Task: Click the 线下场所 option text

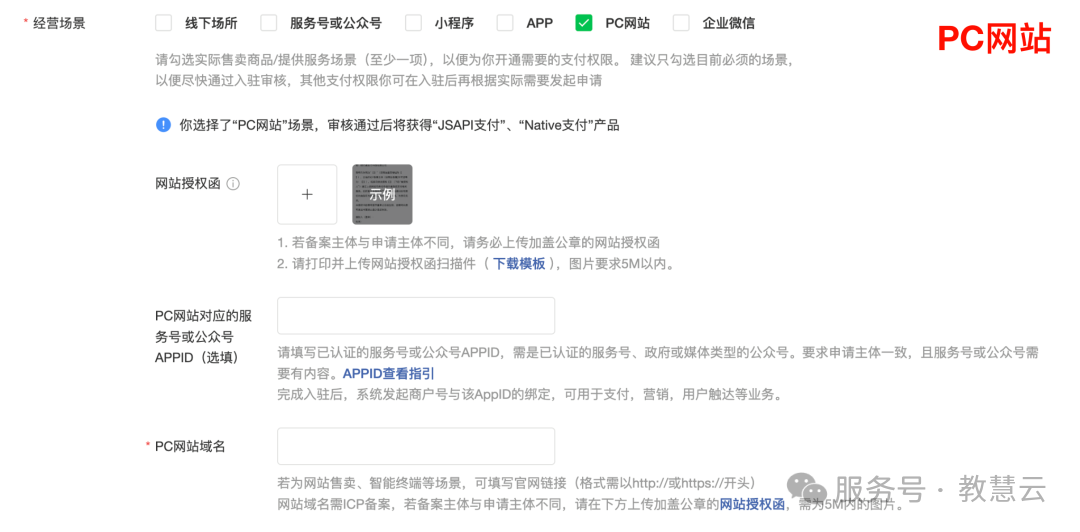Action: pos(211,23)
